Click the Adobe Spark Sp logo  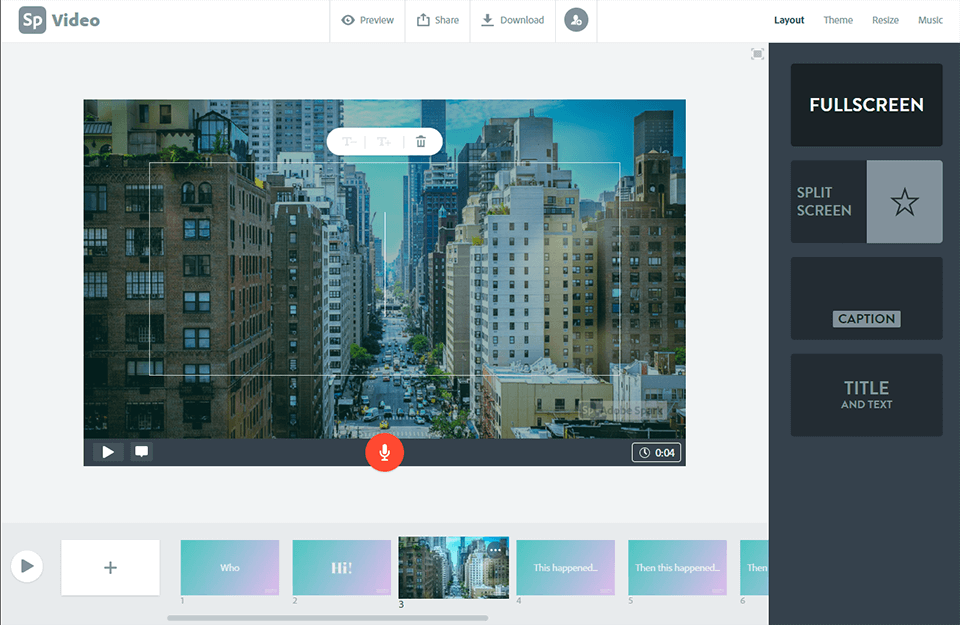coord(32,20)
